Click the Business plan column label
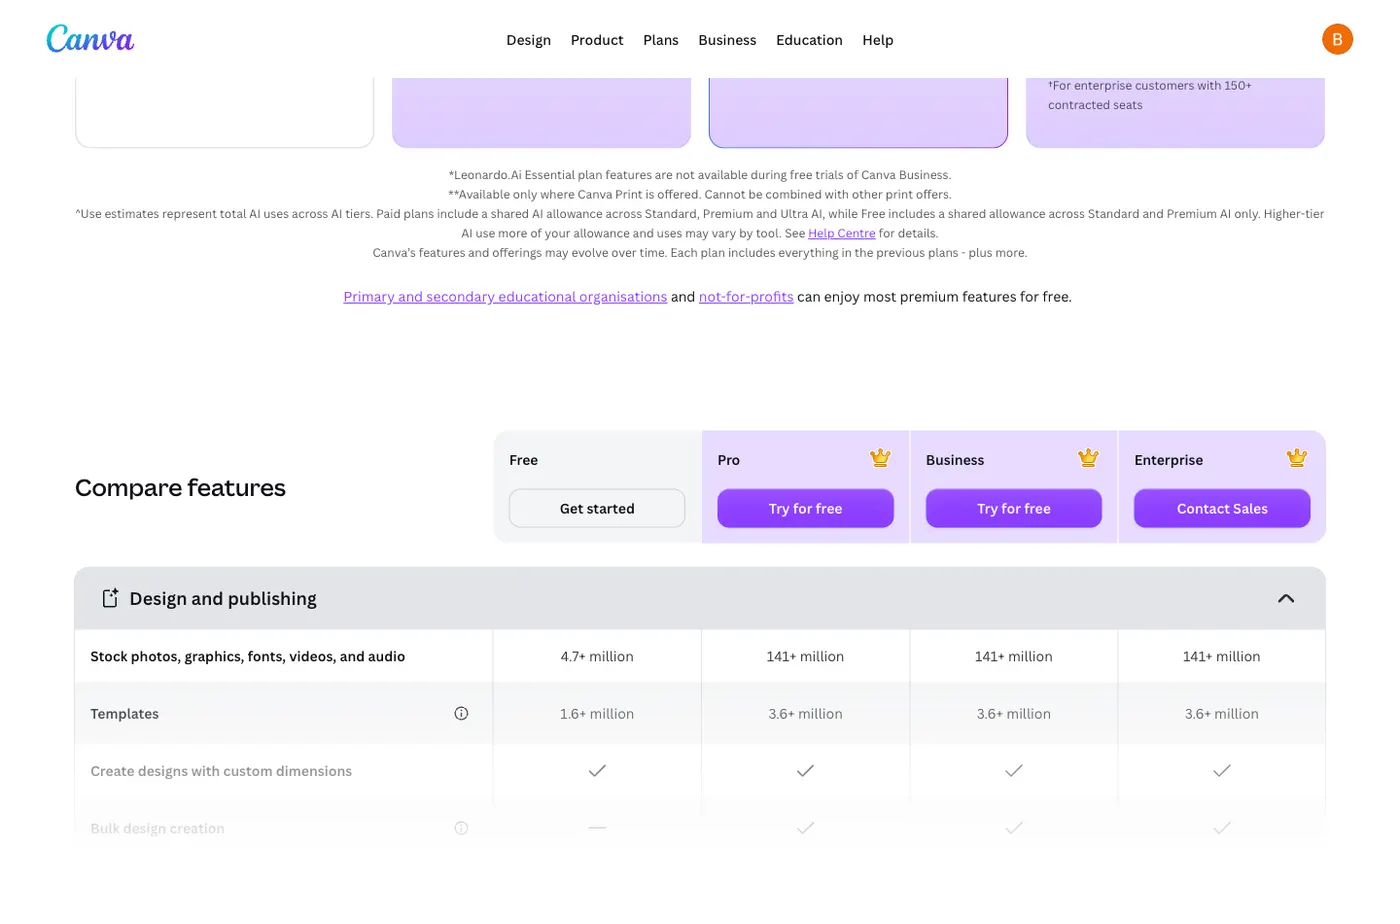The image size is (1400, 924). tap(955, 460)
